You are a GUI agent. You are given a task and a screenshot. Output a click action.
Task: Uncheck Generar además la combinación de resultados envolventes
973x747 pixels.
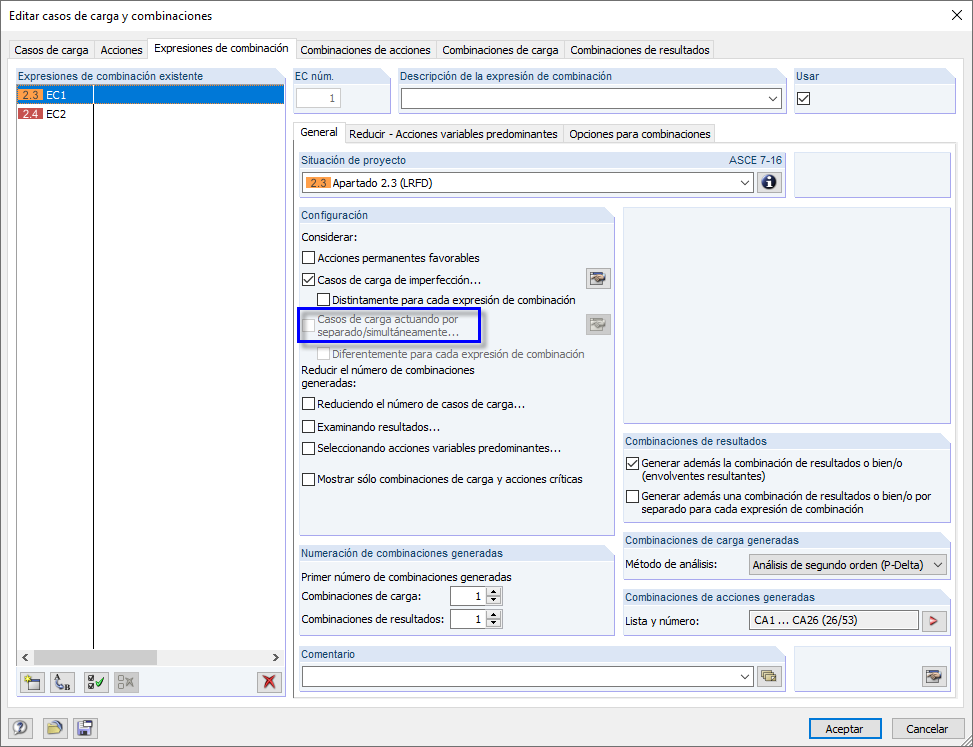[632, 463]
